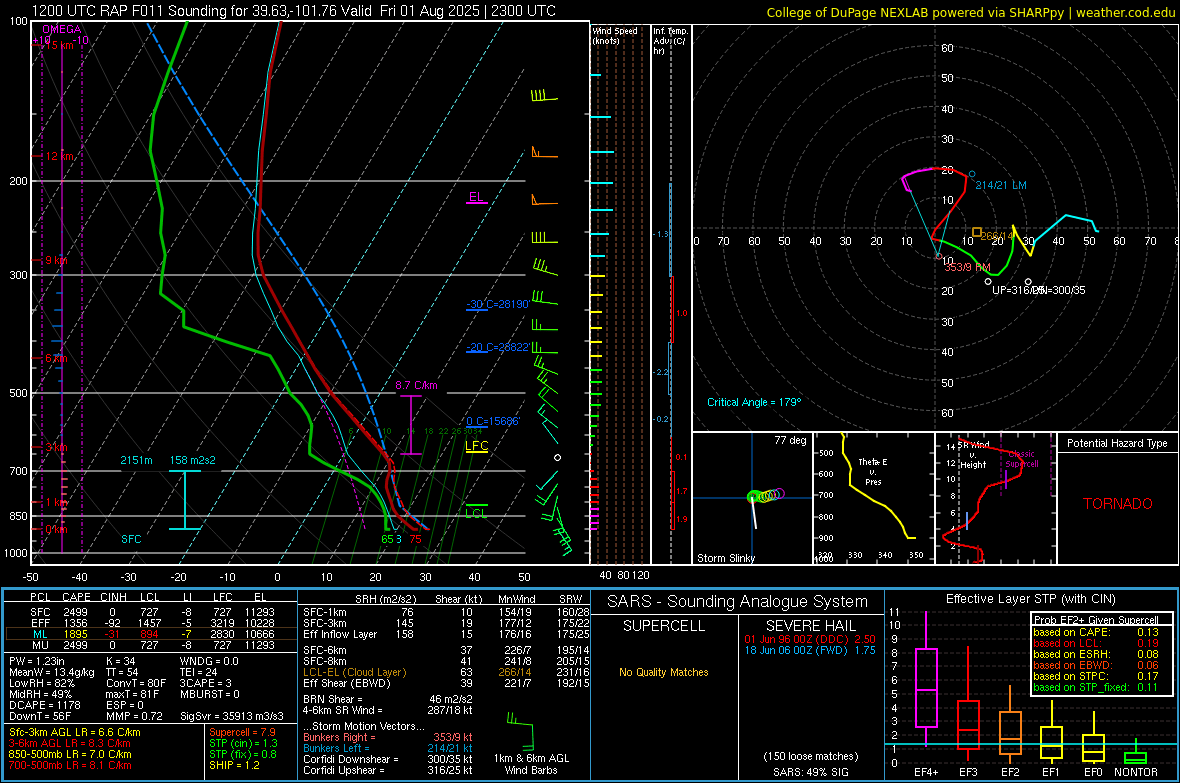Viewport: 1180px width, 783px height.
Task: Click the SUPERCELL column heading
Action: coord(664,626)
